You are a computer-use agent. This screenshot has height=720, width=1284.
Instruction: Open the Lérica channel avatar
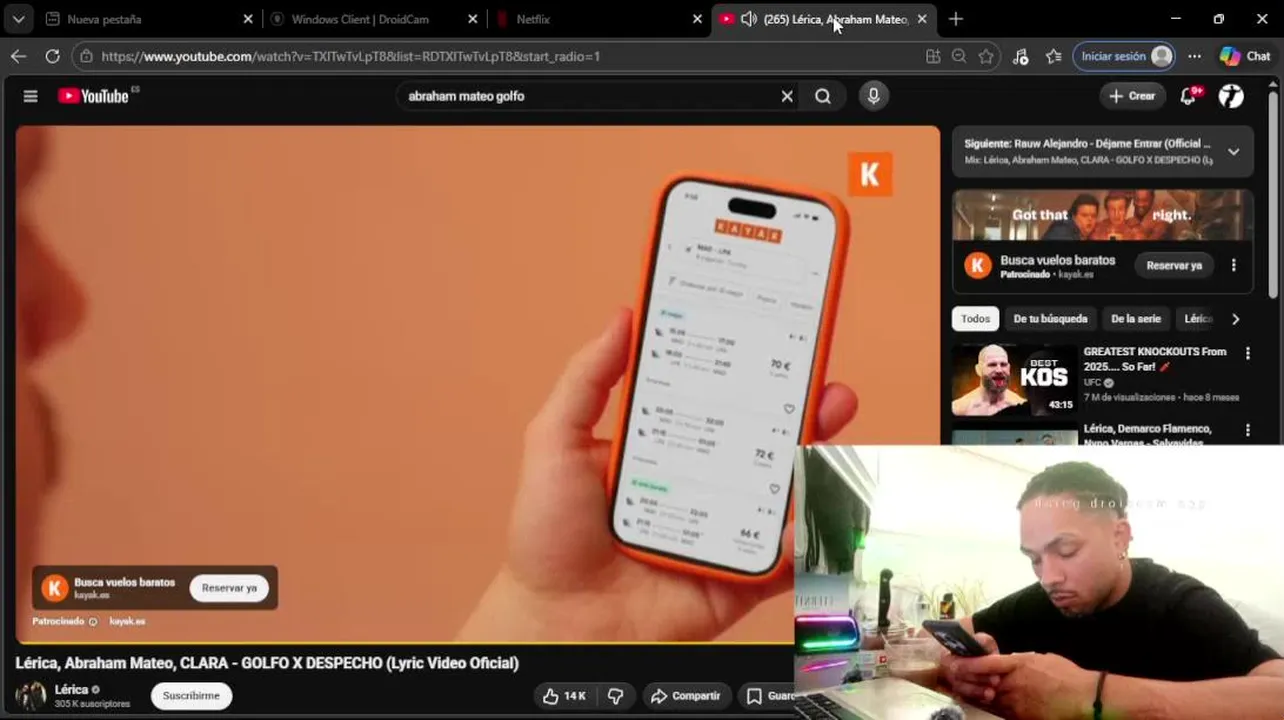31,696
